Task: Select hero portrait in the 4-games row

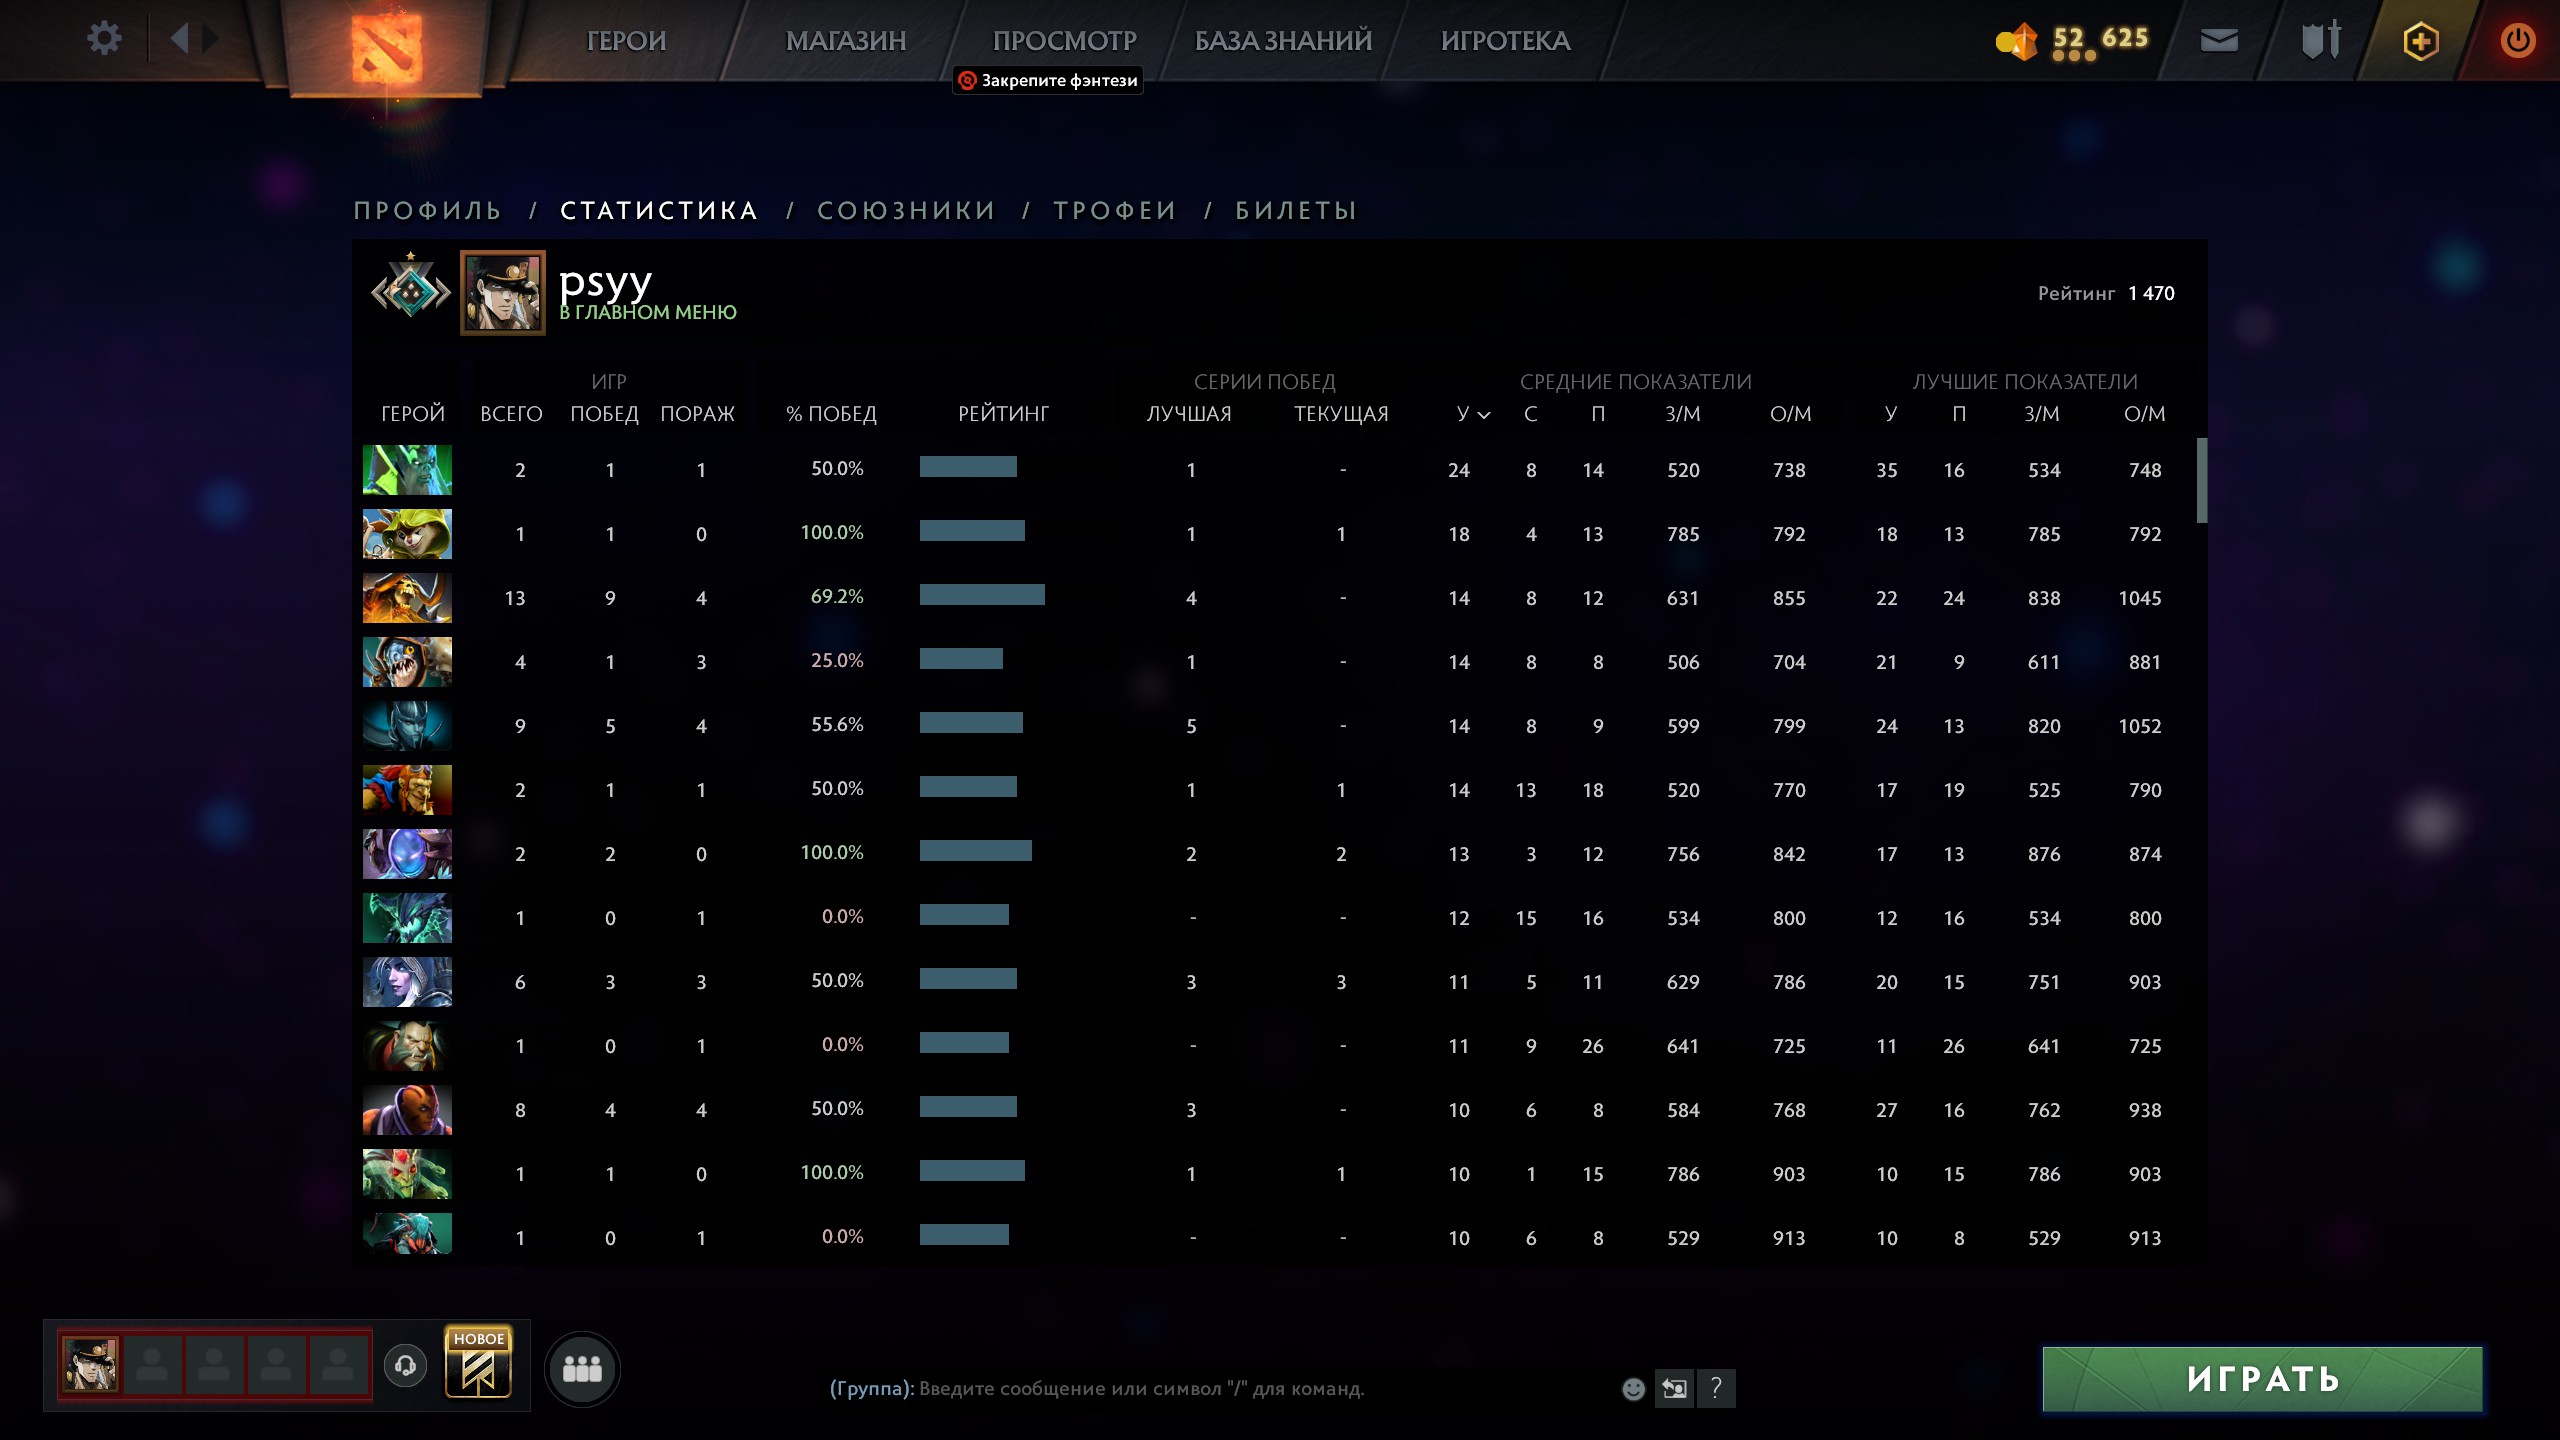Action: 407,662
